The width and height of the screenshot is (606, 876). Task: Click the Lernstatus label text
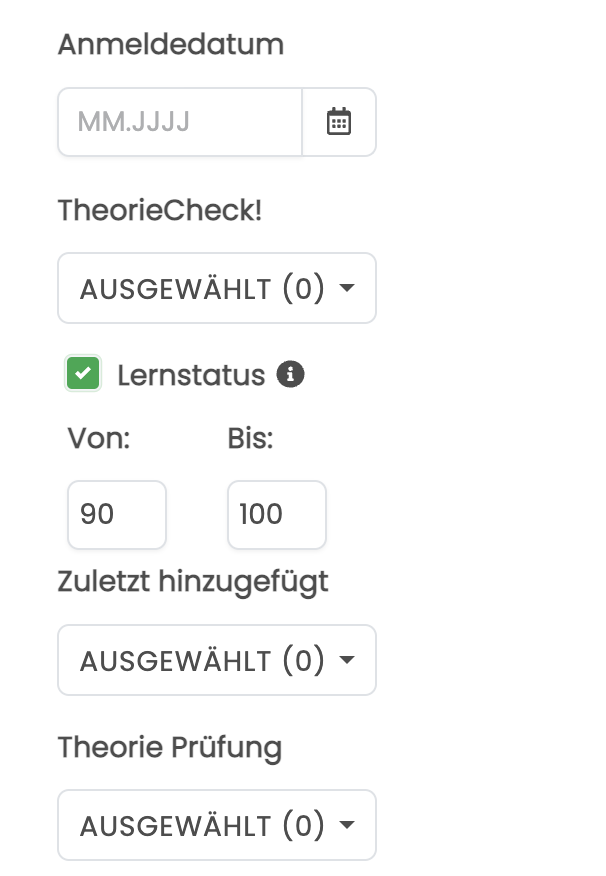(191, 375)
